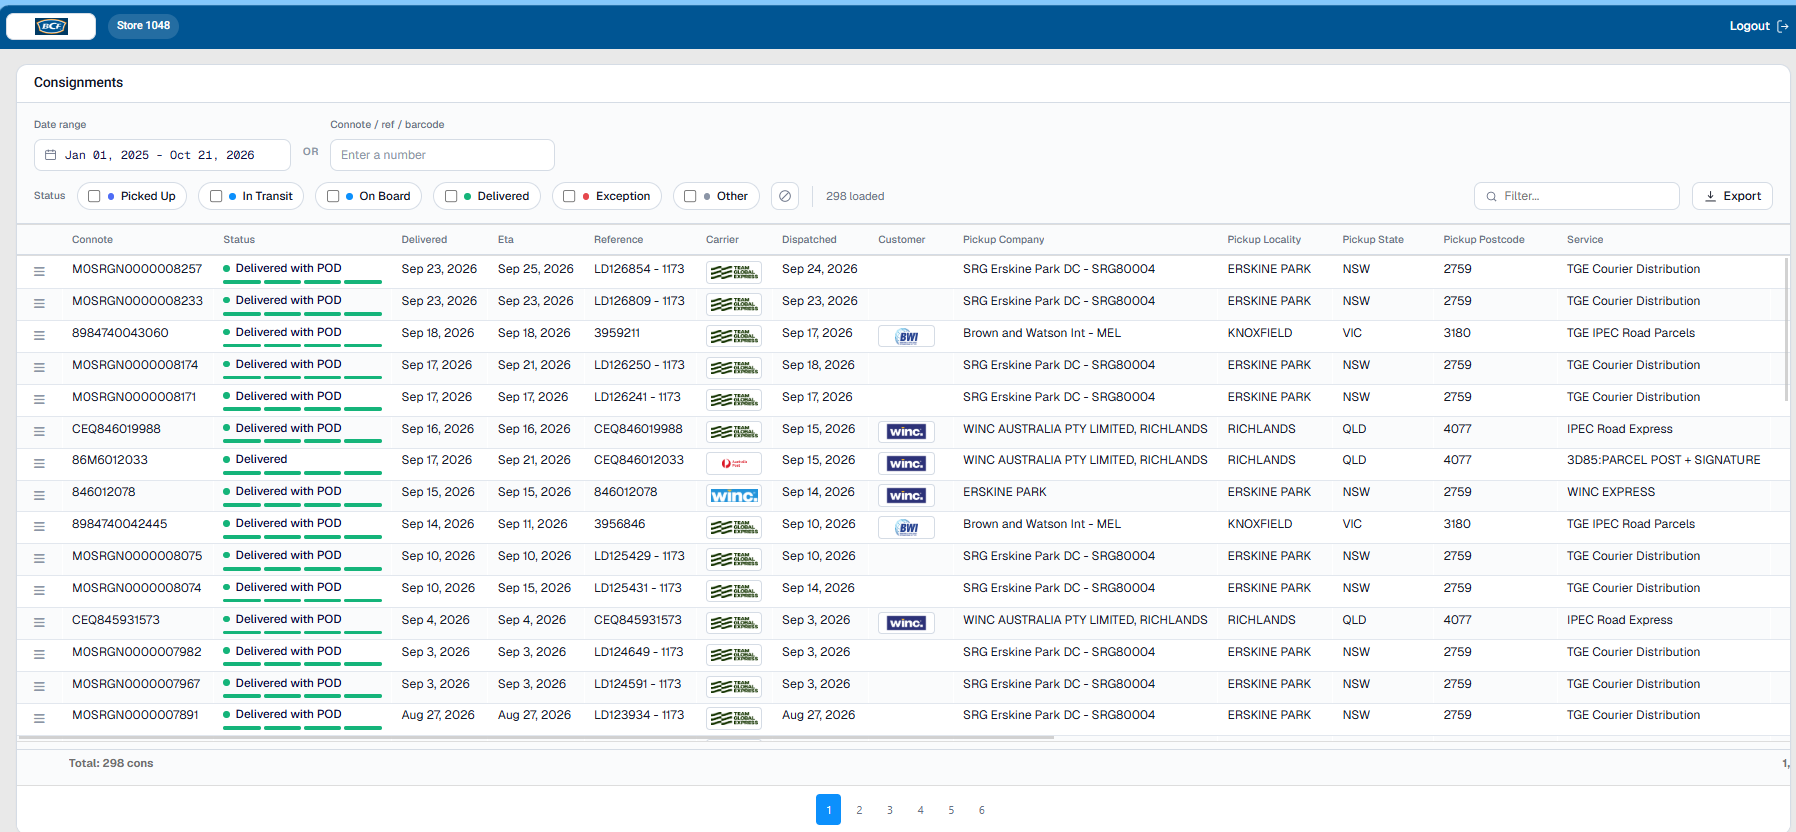Focus the Filter text field

click(x=1576, y=196)
